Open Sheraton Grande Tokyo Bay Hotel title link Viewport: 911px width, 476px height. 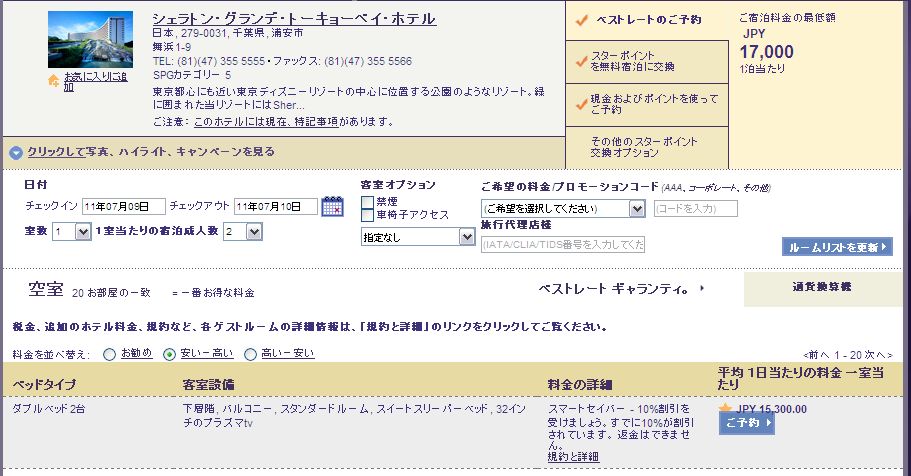pos(294,19)
